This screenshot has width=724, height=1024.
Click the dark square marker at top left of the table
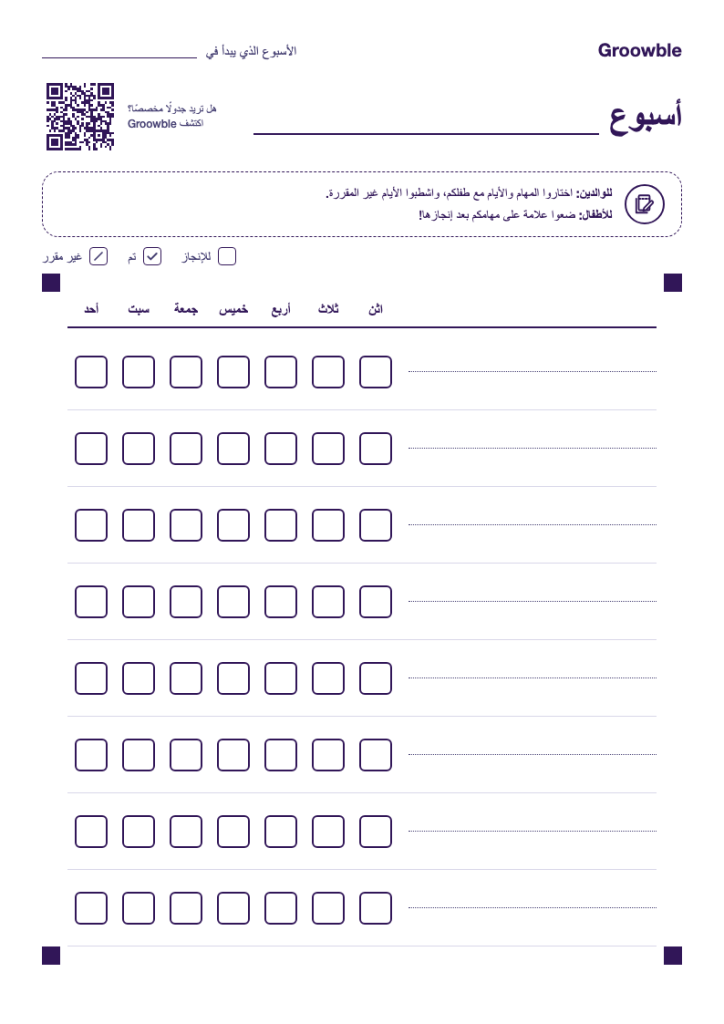click(51, 283)
